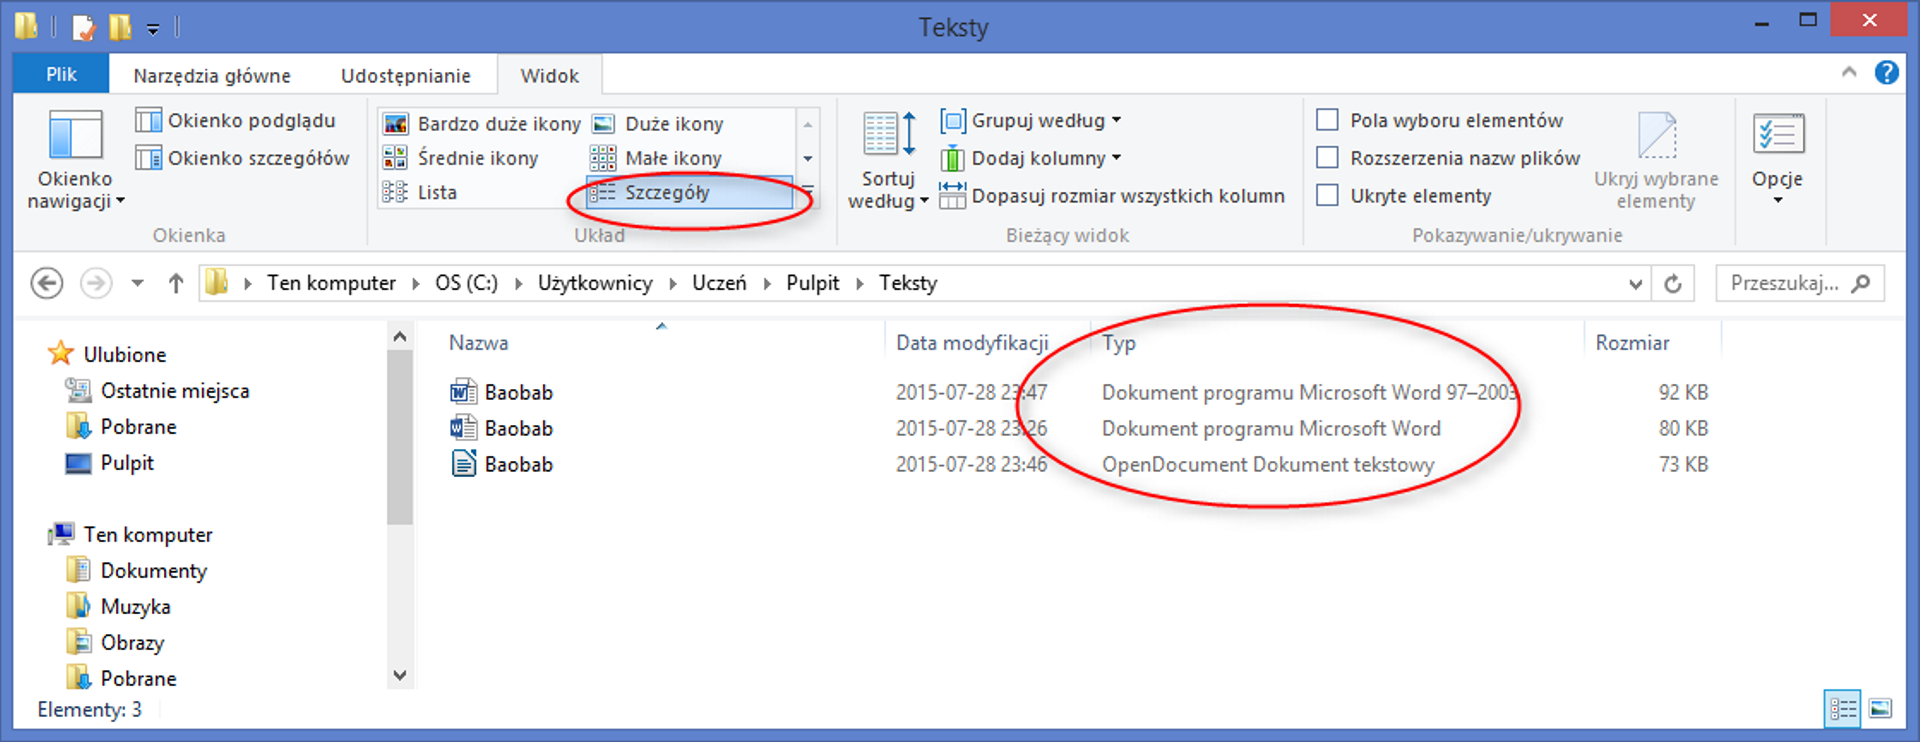Click the Help question mark icon

(x=1886, y=73)
